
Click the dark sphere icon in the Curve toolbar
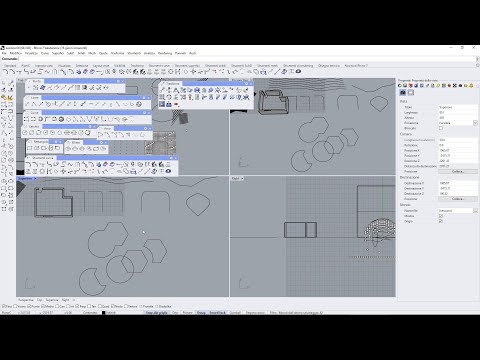point(61,119)
